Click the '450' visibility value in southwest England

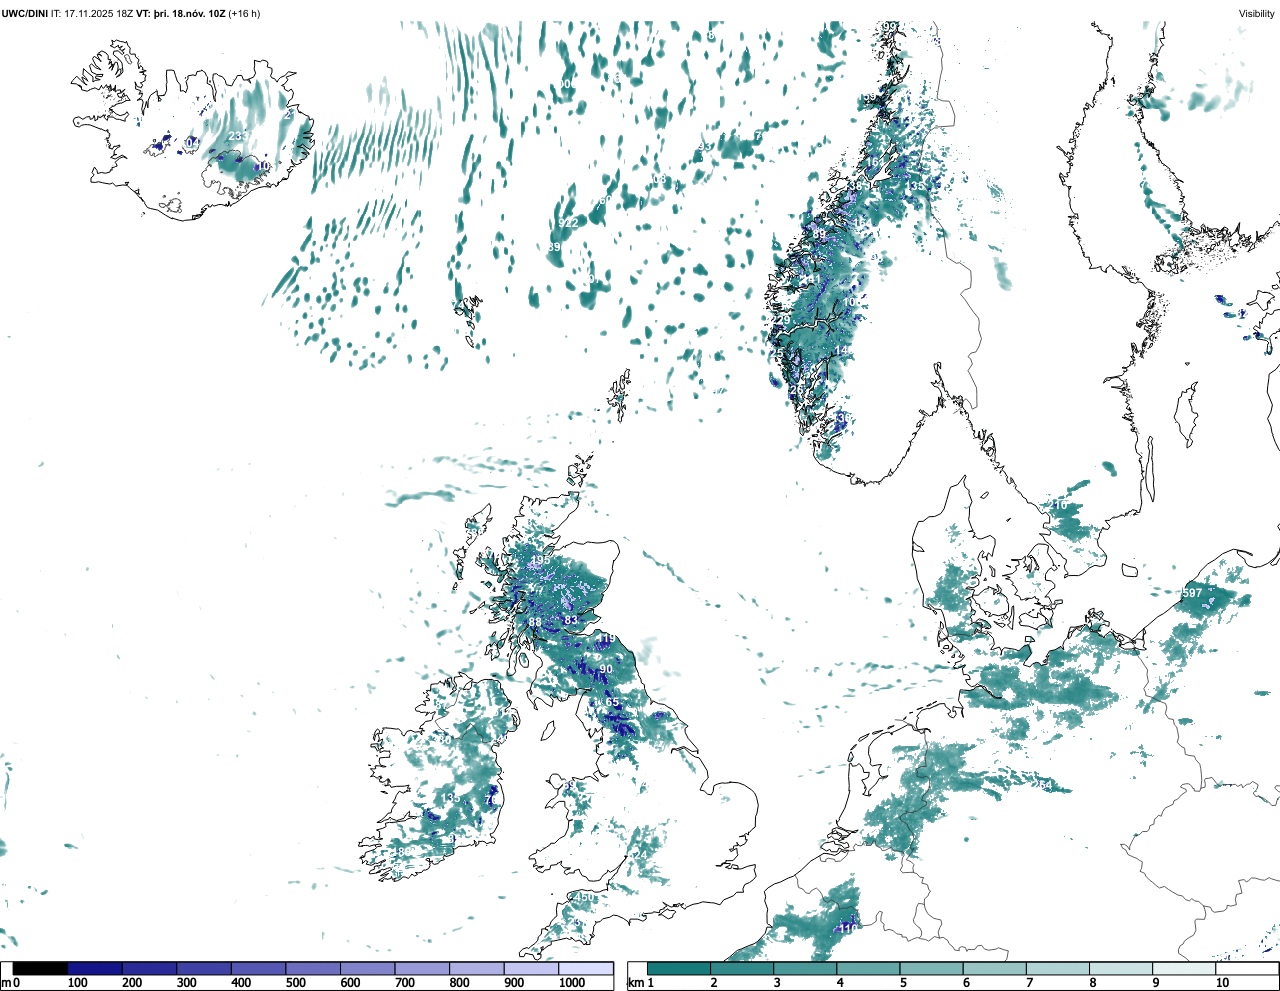(x=584, y=898)
